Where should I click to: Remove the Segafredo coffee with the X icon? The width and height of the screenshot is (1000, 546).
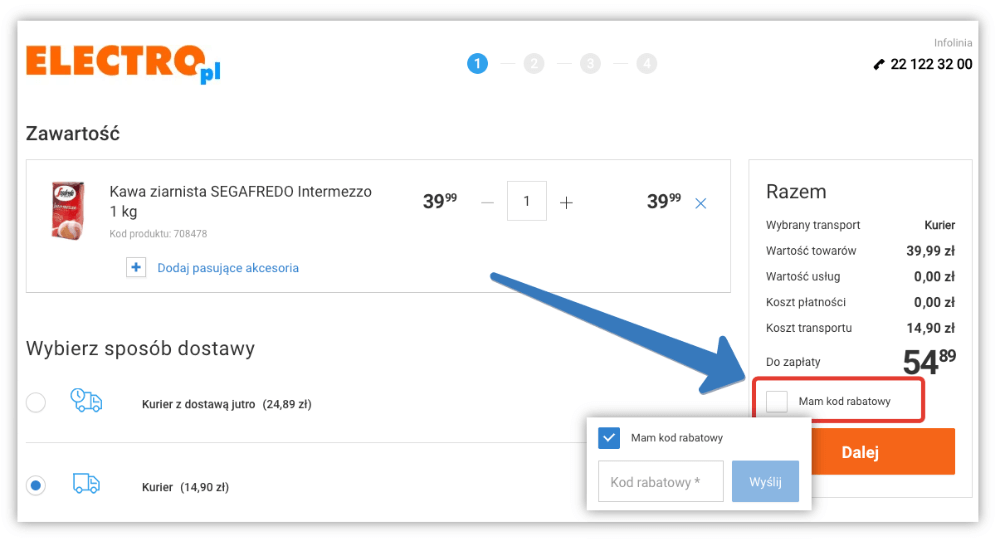[700, 203]
